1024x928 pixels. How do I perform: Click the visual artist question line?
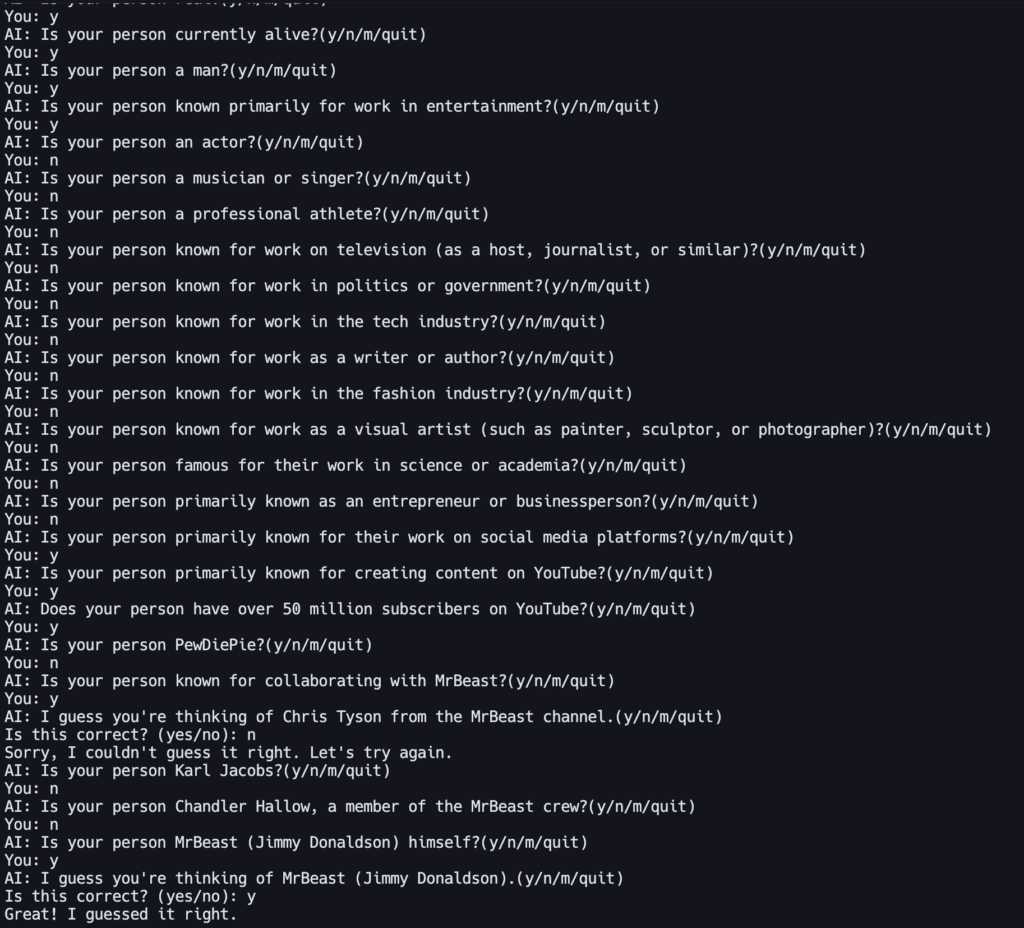coord(497,430)
